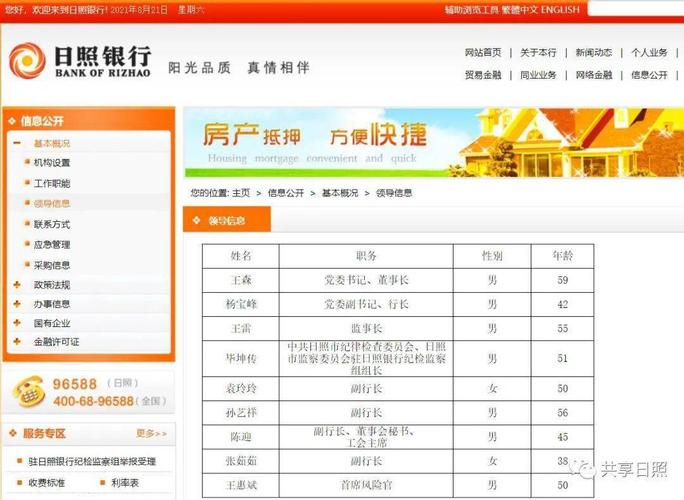Viewport: 684px width, 500px height.
Task: Open 个人业务 navigation item
Action: tap(649, 53)
